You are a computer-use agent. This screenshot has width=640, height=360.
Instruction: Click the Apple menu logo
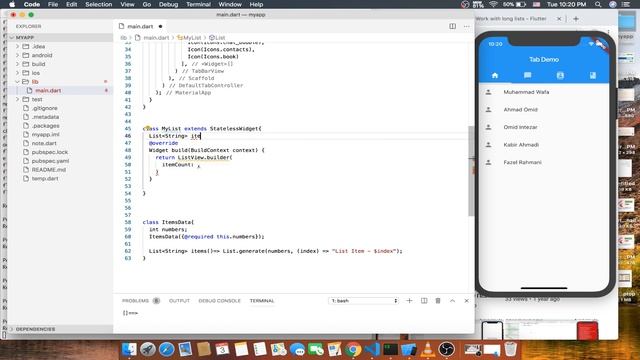pos(12,4)
